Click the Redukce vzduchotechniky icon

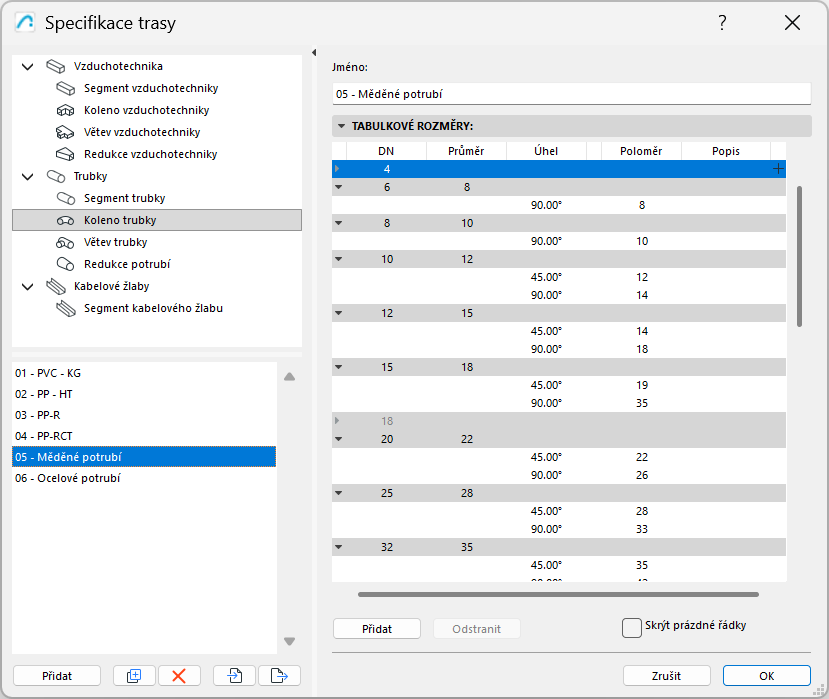coord(66,155)
